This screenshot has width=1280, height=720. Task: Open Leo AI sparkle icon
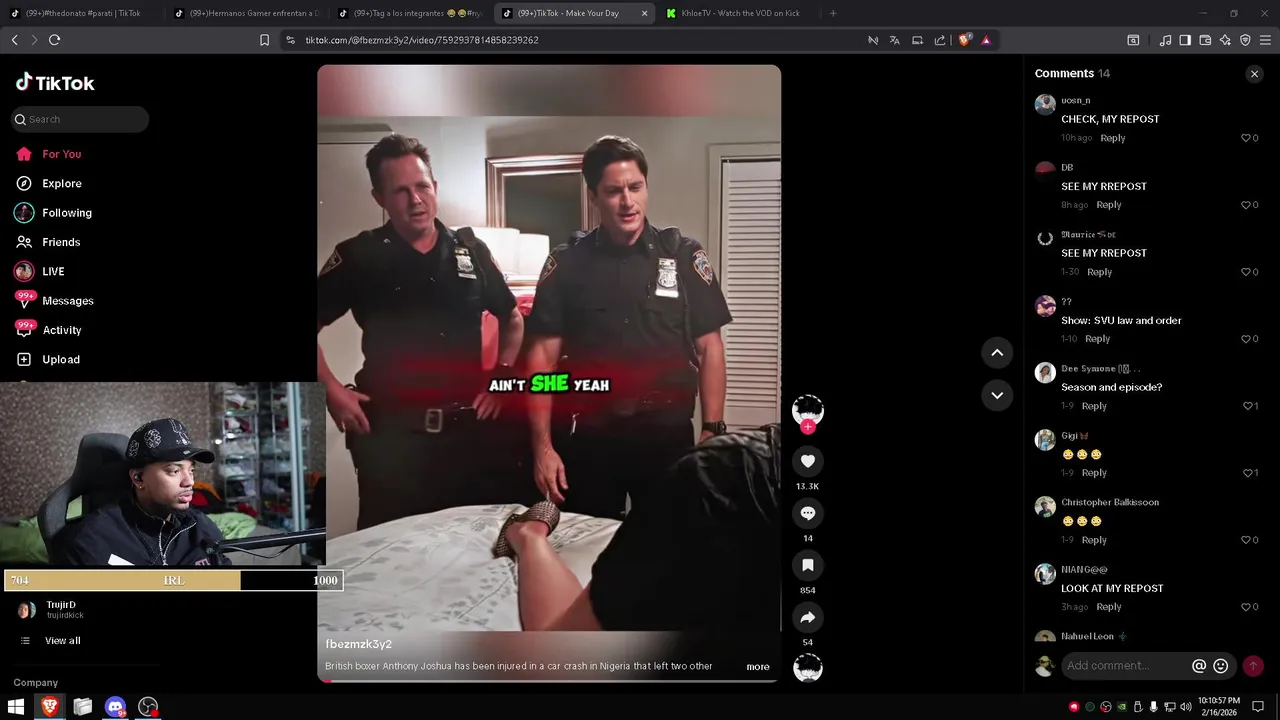click(1225, 40)
